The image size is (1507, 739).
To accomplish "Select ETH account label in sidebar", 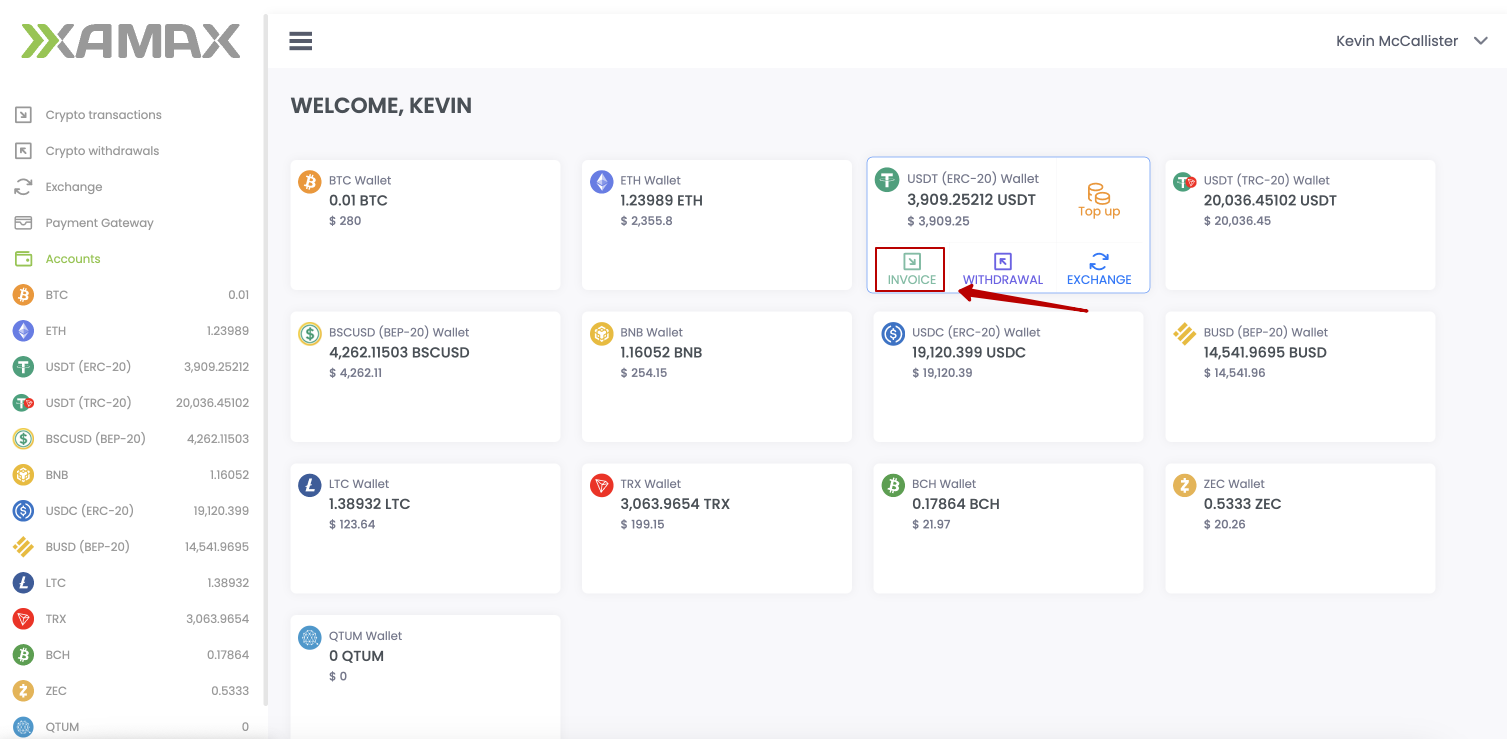I will (56, 331).
